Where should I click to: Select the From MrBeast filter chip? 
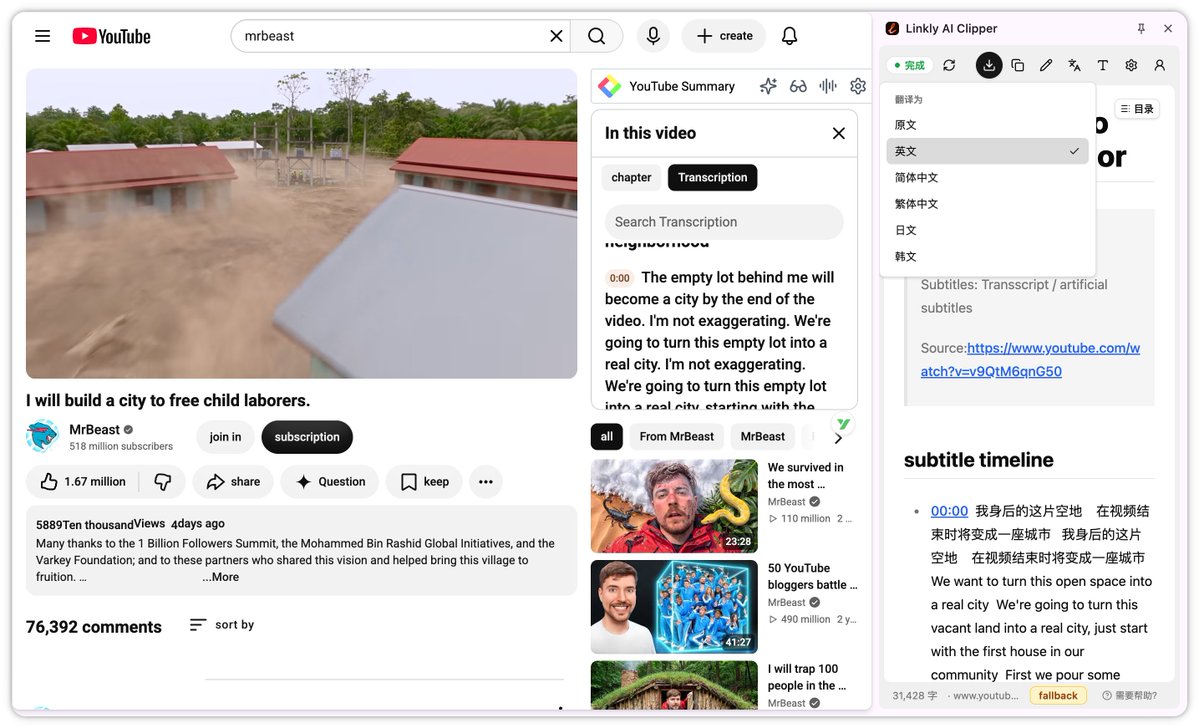click(677, 437)
